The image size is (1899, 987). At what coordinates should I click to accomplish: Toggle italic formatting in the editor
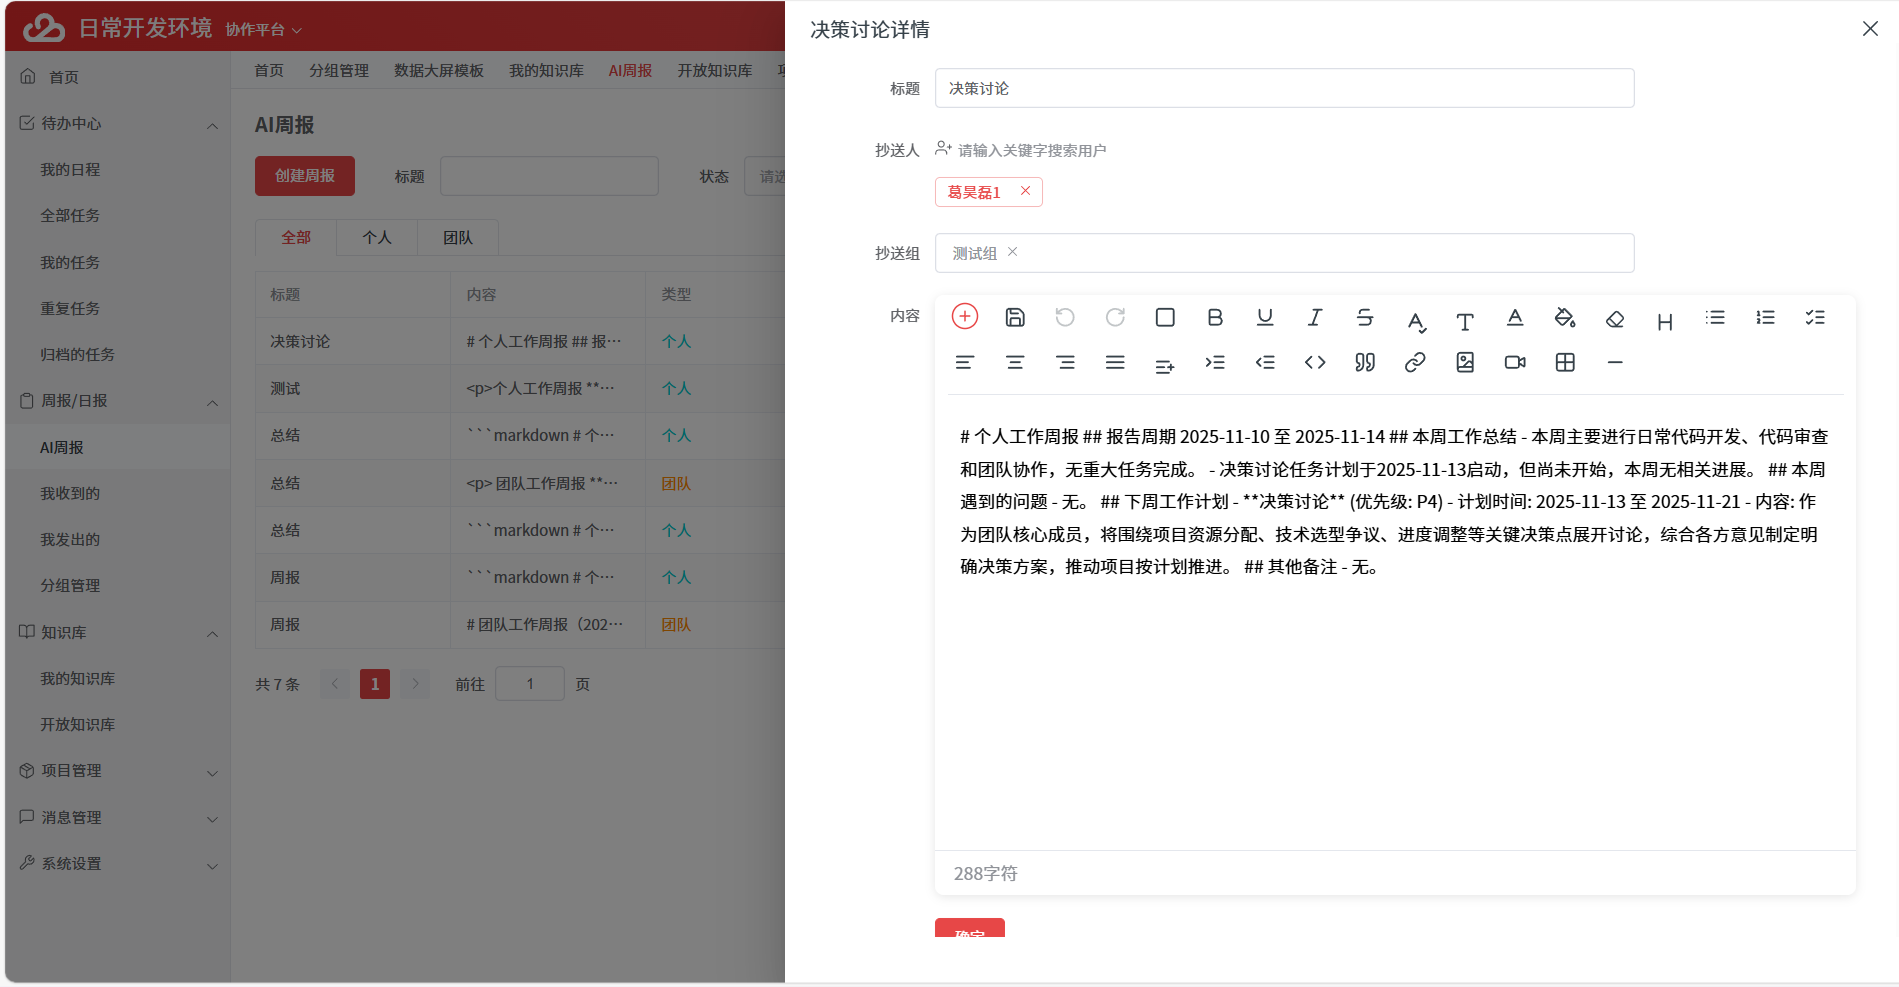pos(1315,317)
